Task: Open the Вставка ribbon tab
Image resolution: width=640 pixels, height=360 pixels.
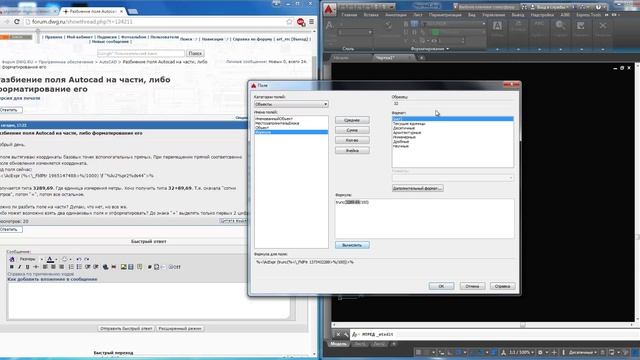Action: [371, 15]
